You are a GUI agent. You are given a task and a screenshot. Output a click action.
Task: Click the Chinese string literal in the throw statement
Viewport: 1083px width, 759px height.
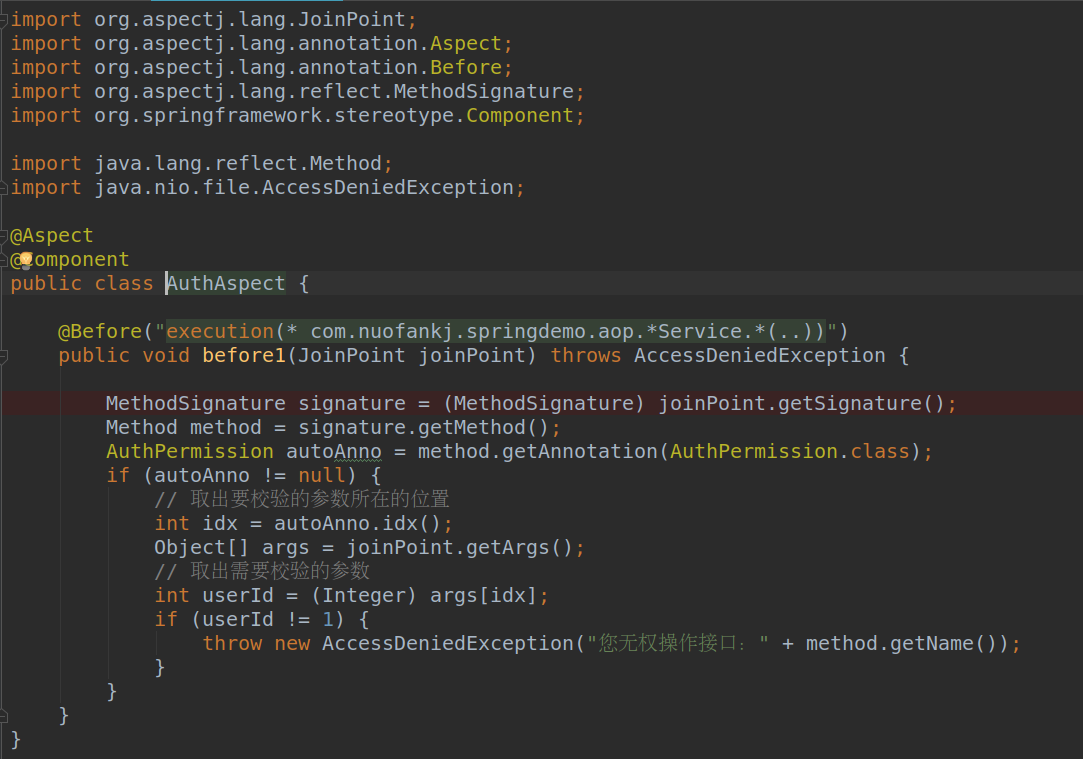coord(677,643)
